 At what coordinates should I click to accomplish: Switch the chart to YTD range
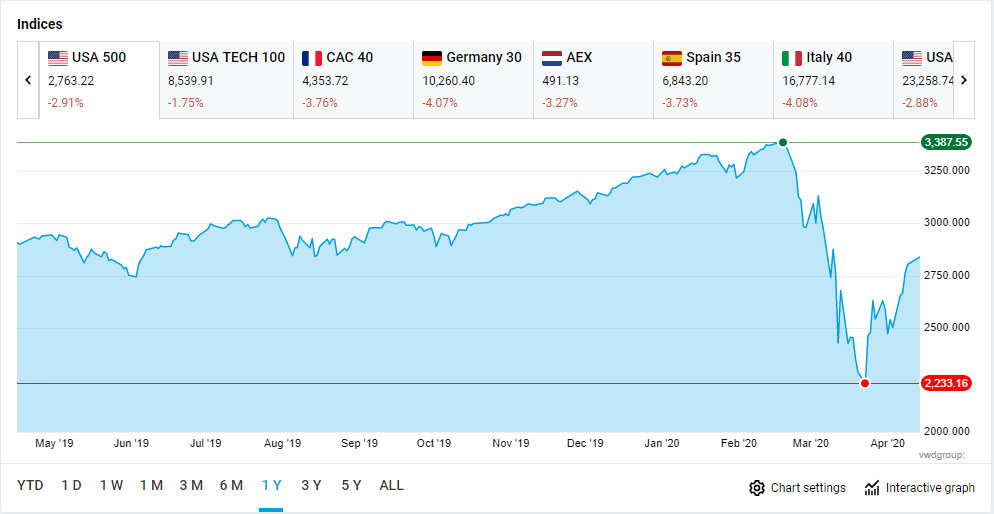(30, 485)
